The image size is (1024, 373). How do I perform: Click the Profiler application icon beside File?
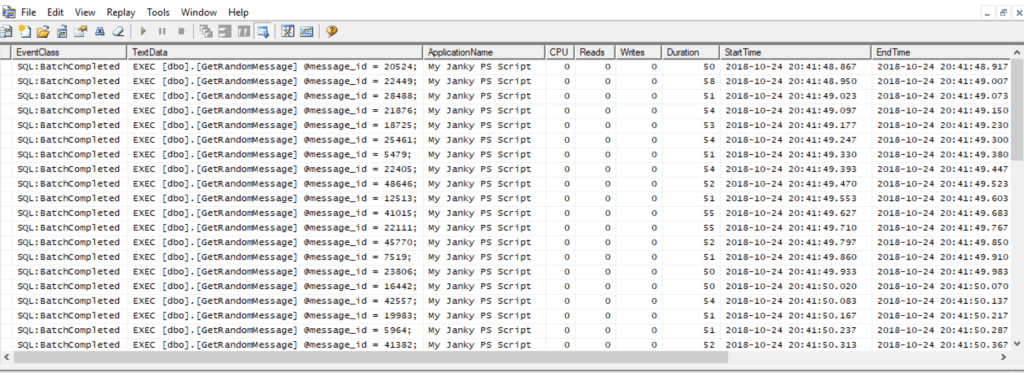(x=8, y=12)
